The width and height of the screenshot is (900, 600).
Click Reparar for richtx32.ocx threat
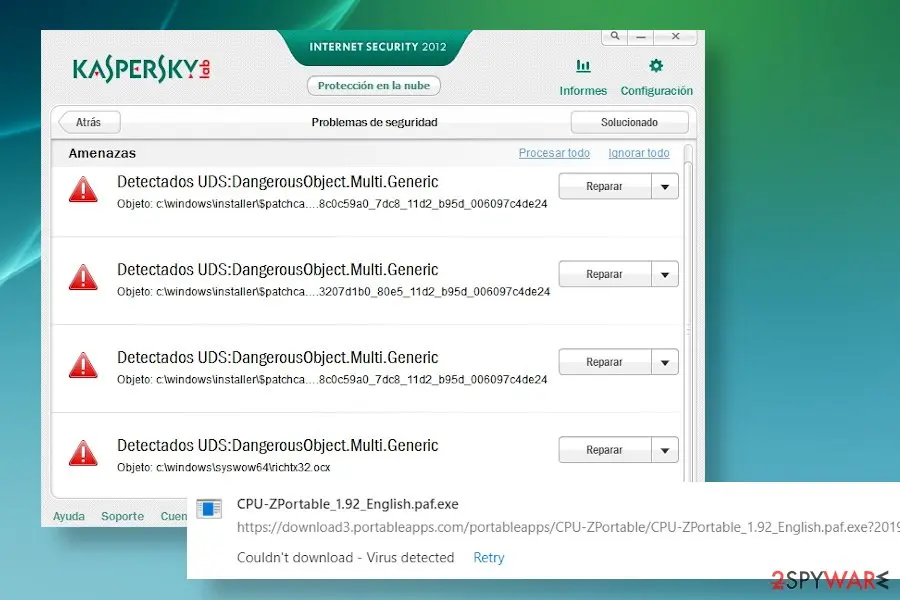tap(605, 450)
